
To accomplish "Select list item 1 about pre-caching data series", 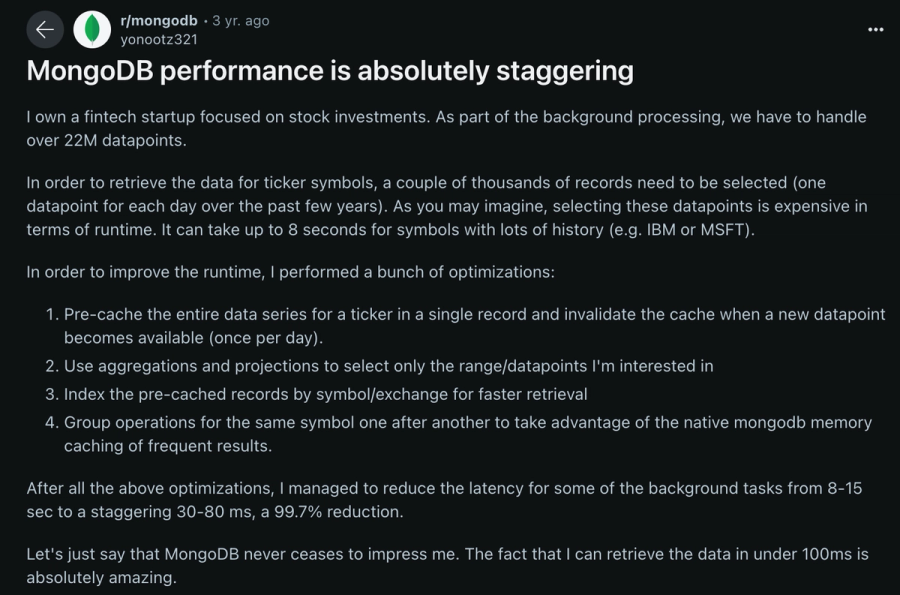I will [474, 325].
